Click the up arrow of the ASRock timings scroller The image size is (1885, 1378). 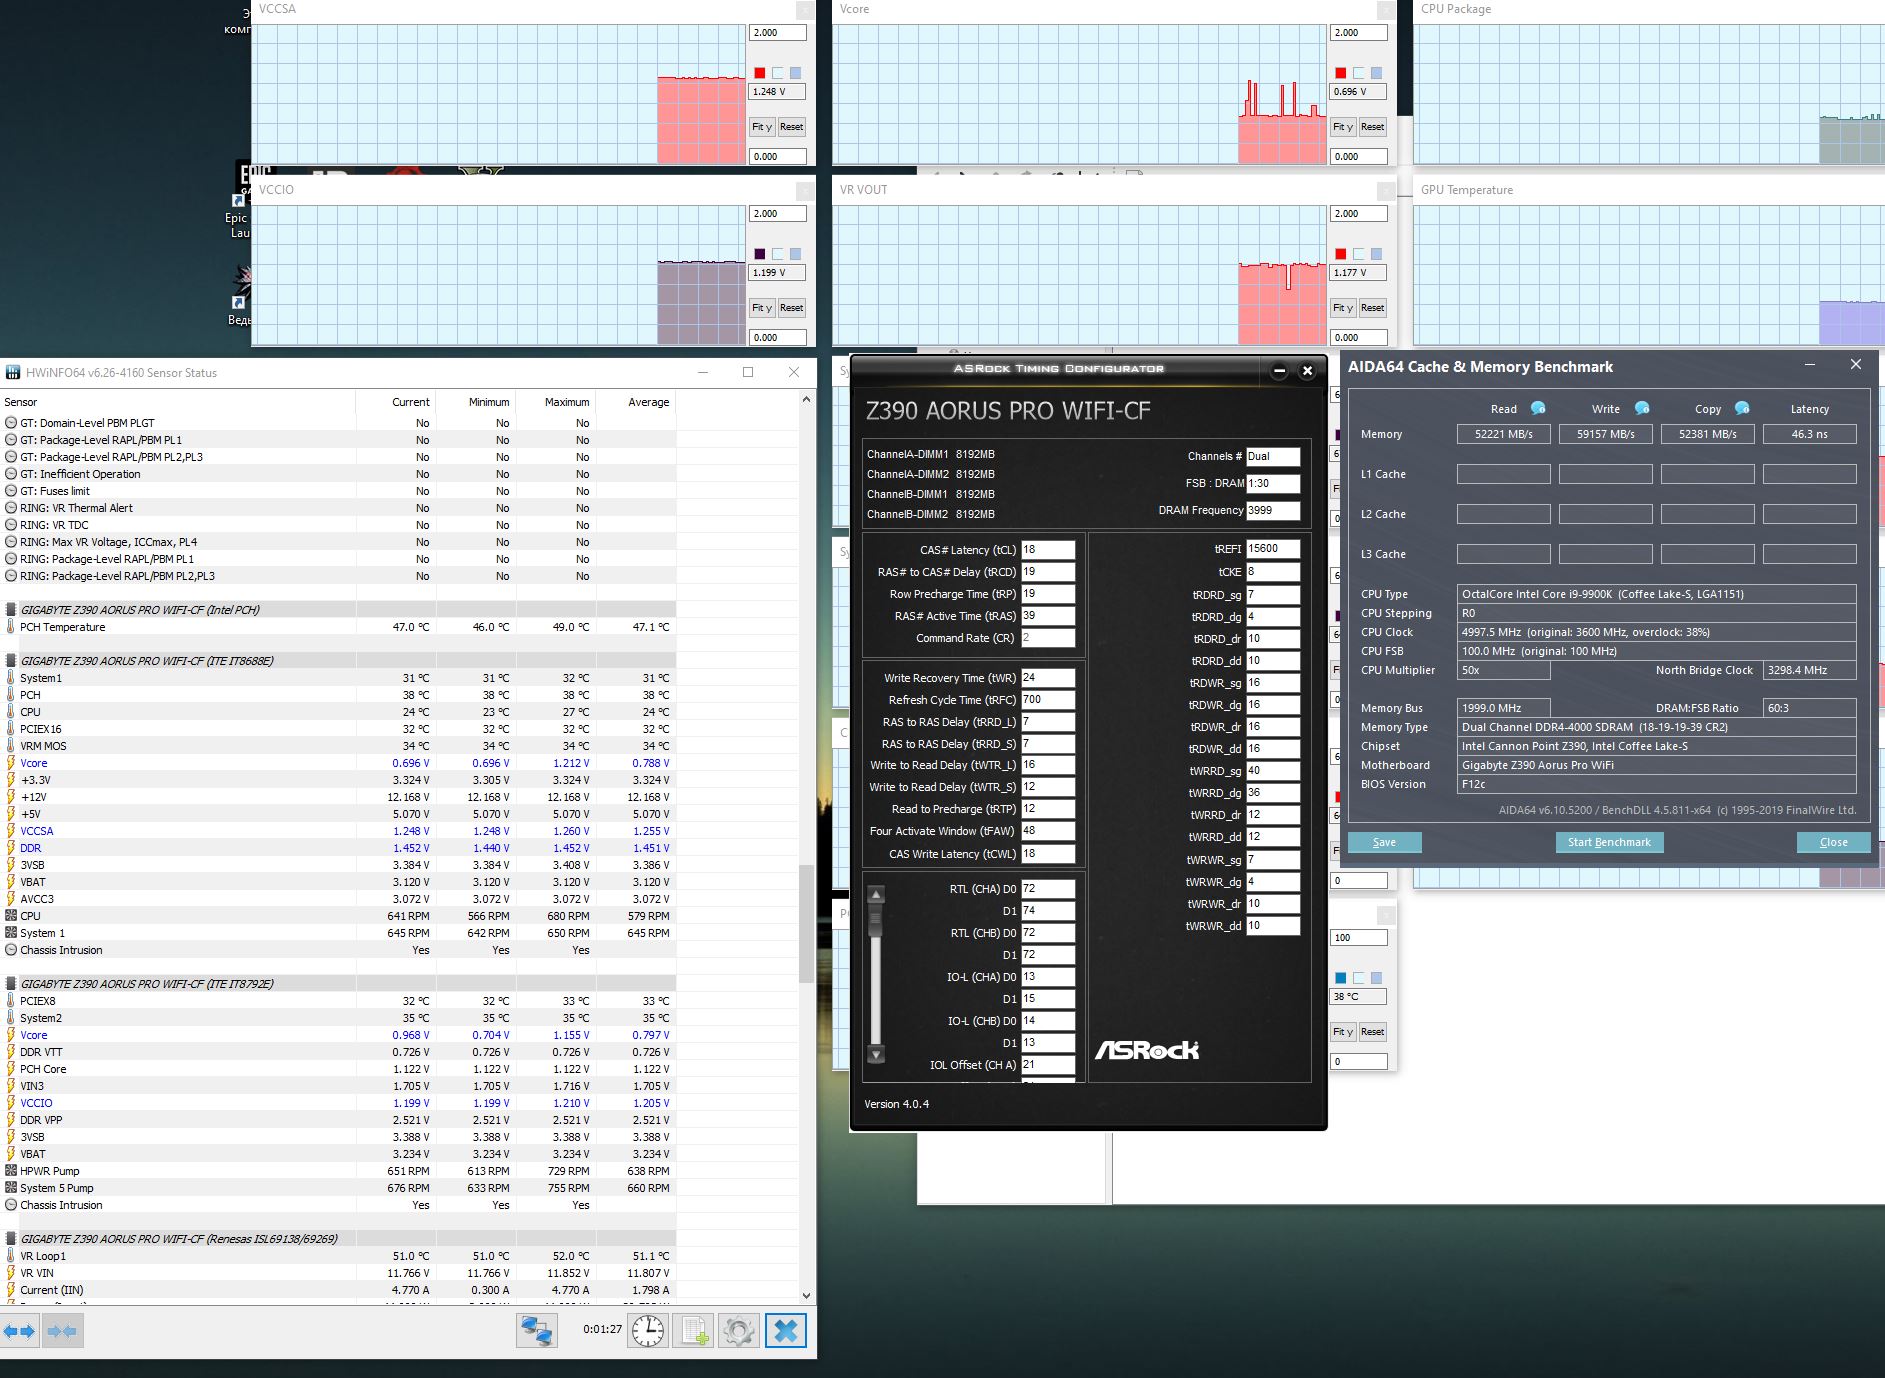click(876, 895)
